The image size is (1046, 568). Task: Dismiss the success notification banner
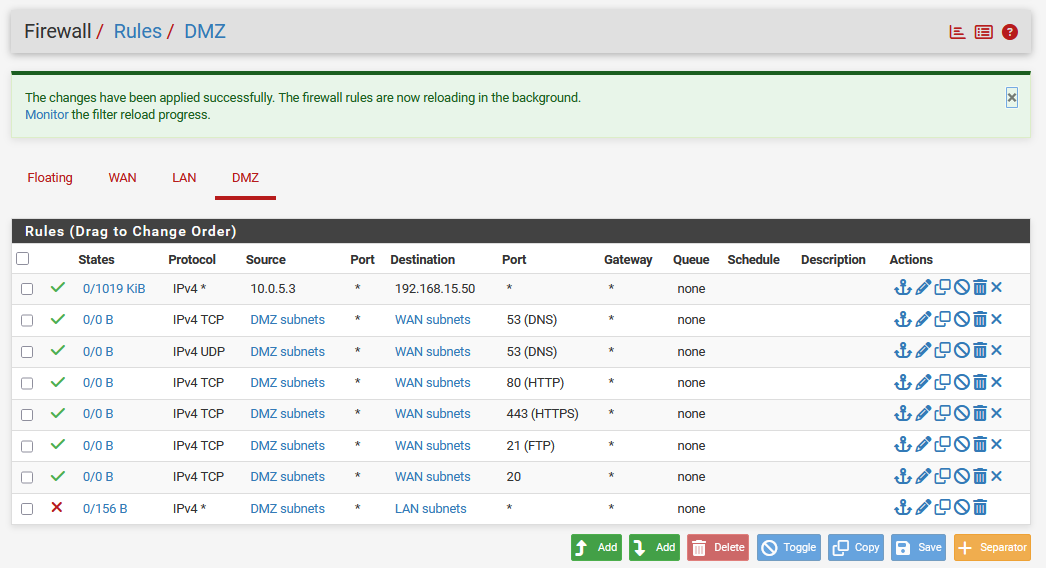pos(1012,97)
